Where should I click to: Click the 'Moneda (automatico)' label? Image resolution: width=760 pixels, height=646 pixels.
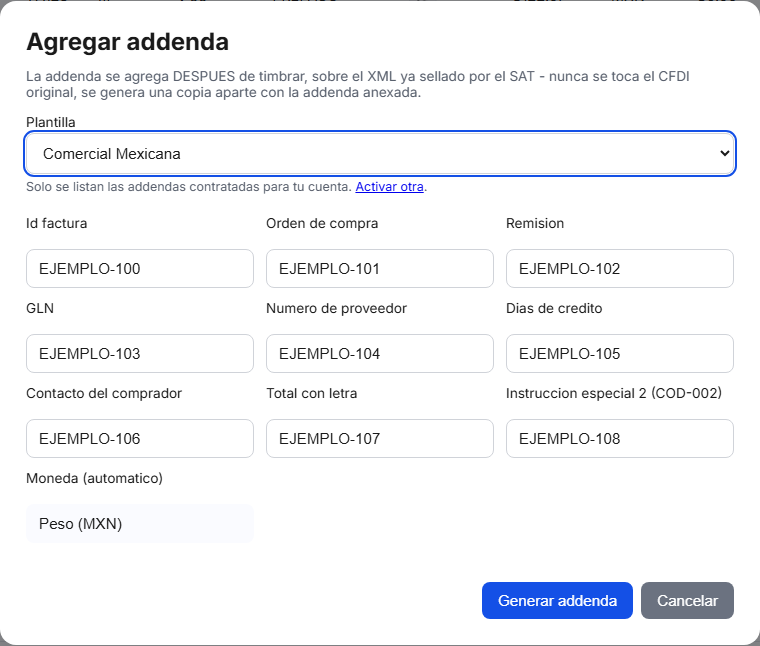(x=95, y=478)
